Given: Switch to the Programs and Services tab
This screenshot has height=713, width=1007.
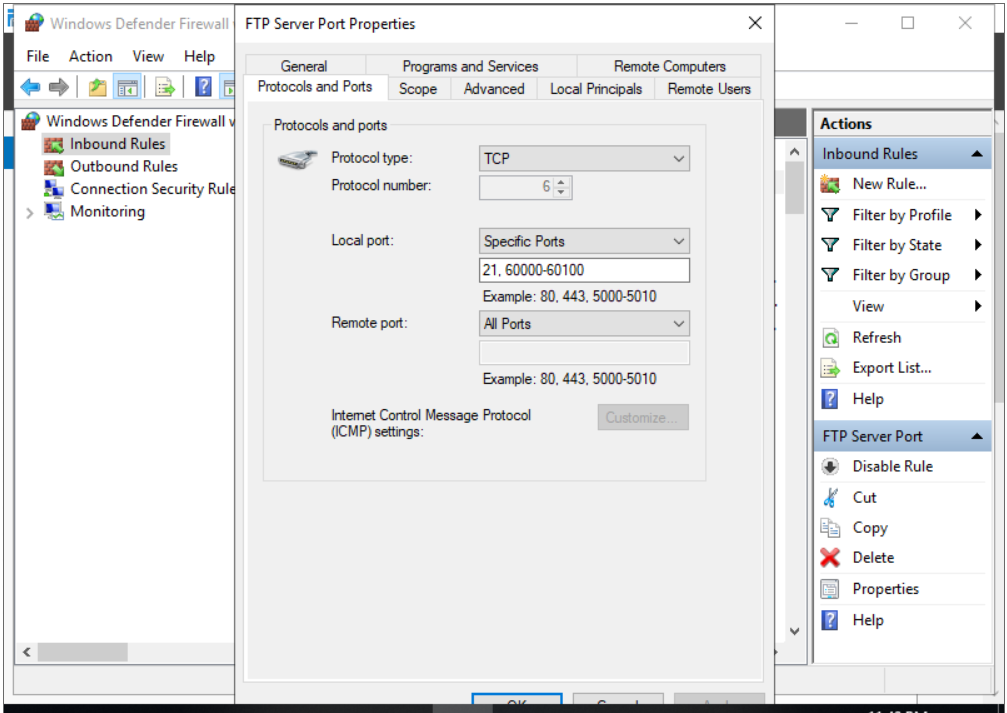Looking at the screenshot, I should click(x=471, y=66).
